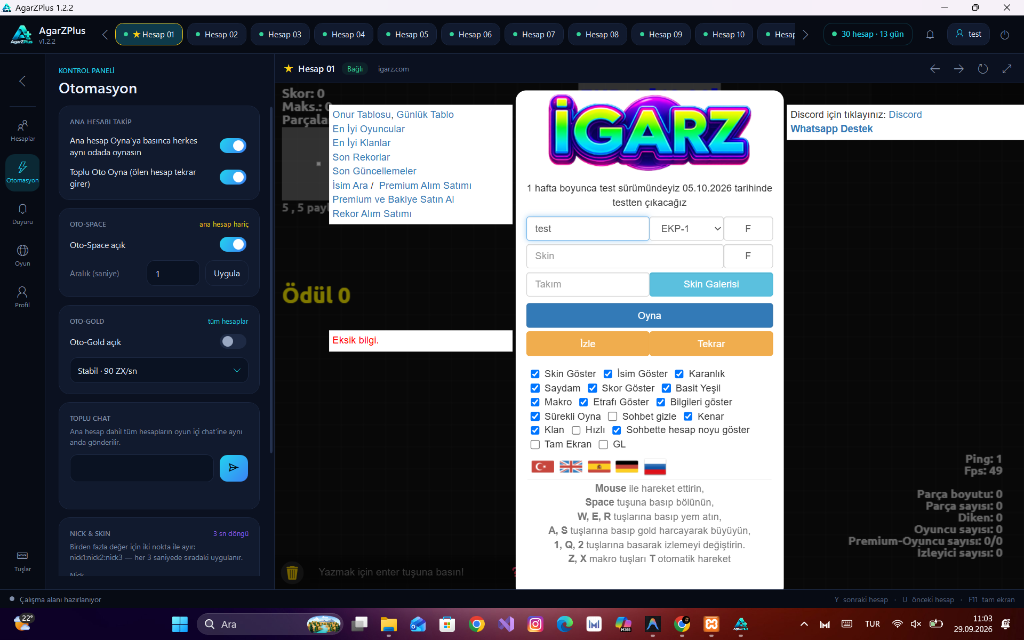The height and width of the screenshot is (640, 1024).
Task: Open Instagram from the taskbar
Action: [535, 624]
